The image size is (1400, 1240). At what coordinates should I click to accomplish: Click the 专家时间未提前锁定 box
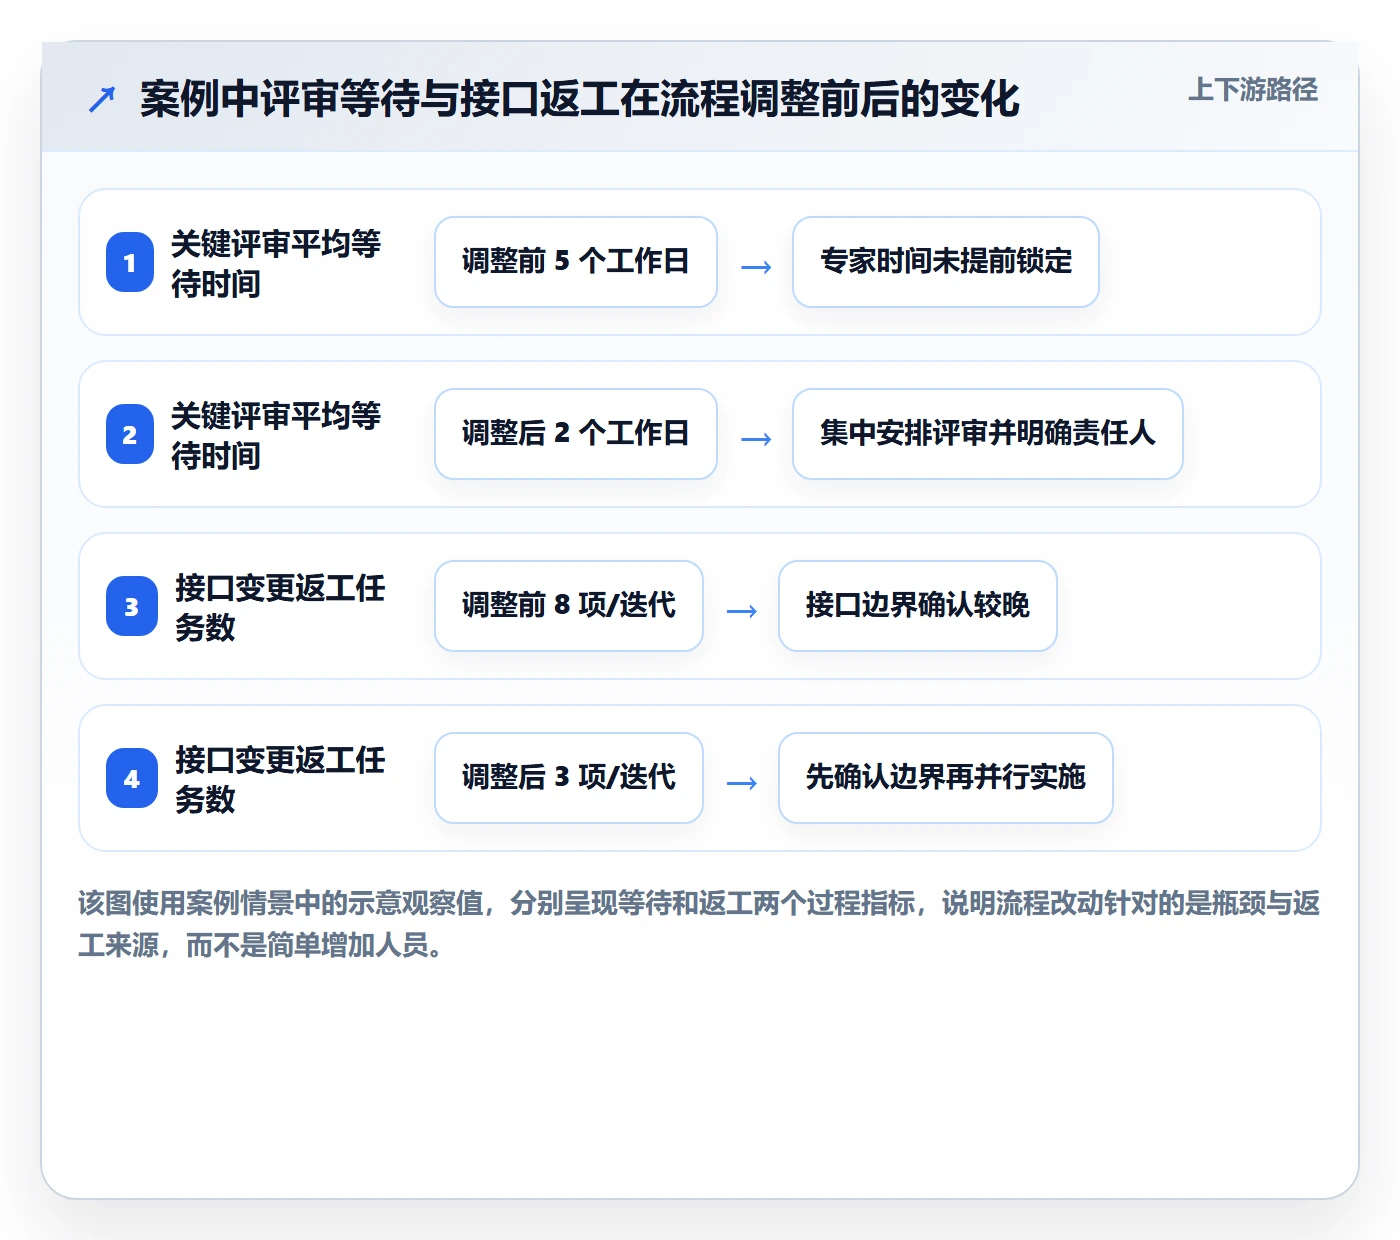pos(946,262)
